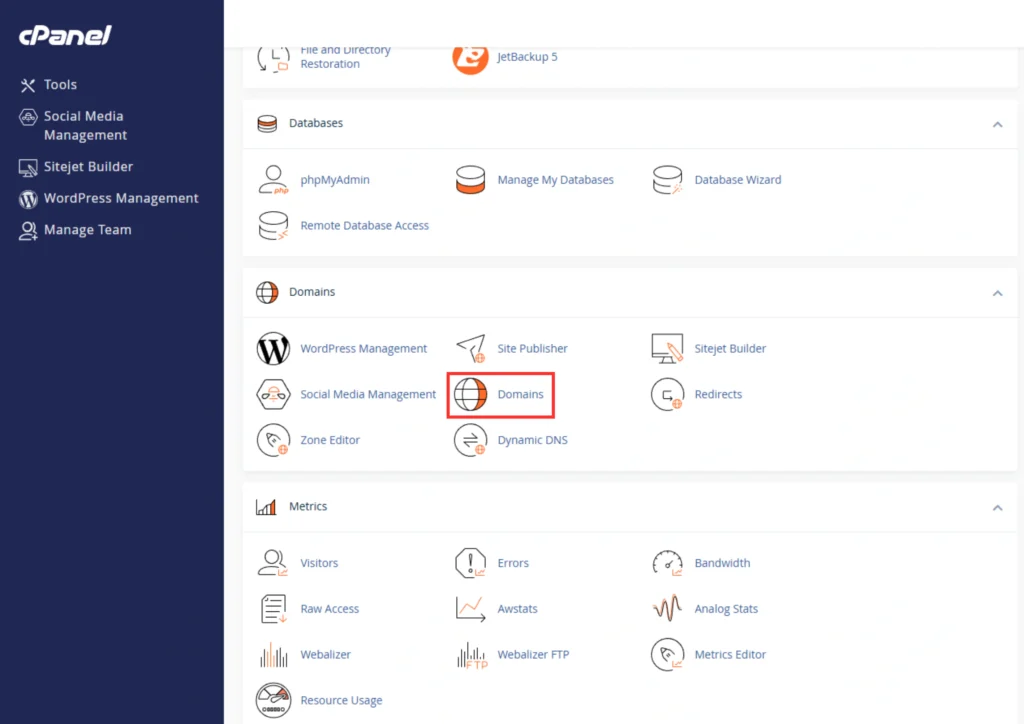
Task: Click the Site Publisher paper plane icon
Action: tap(470, 349)
